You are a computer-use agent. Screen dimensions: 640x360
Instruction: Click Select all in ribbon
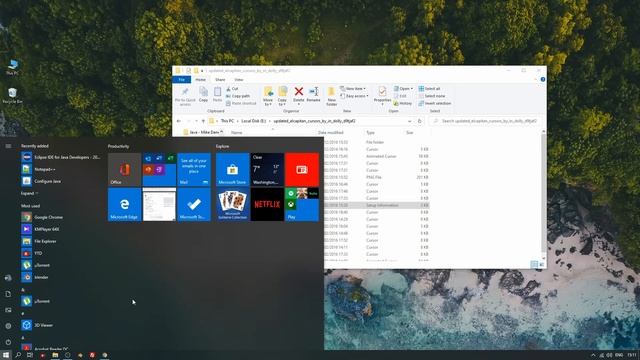429,89
